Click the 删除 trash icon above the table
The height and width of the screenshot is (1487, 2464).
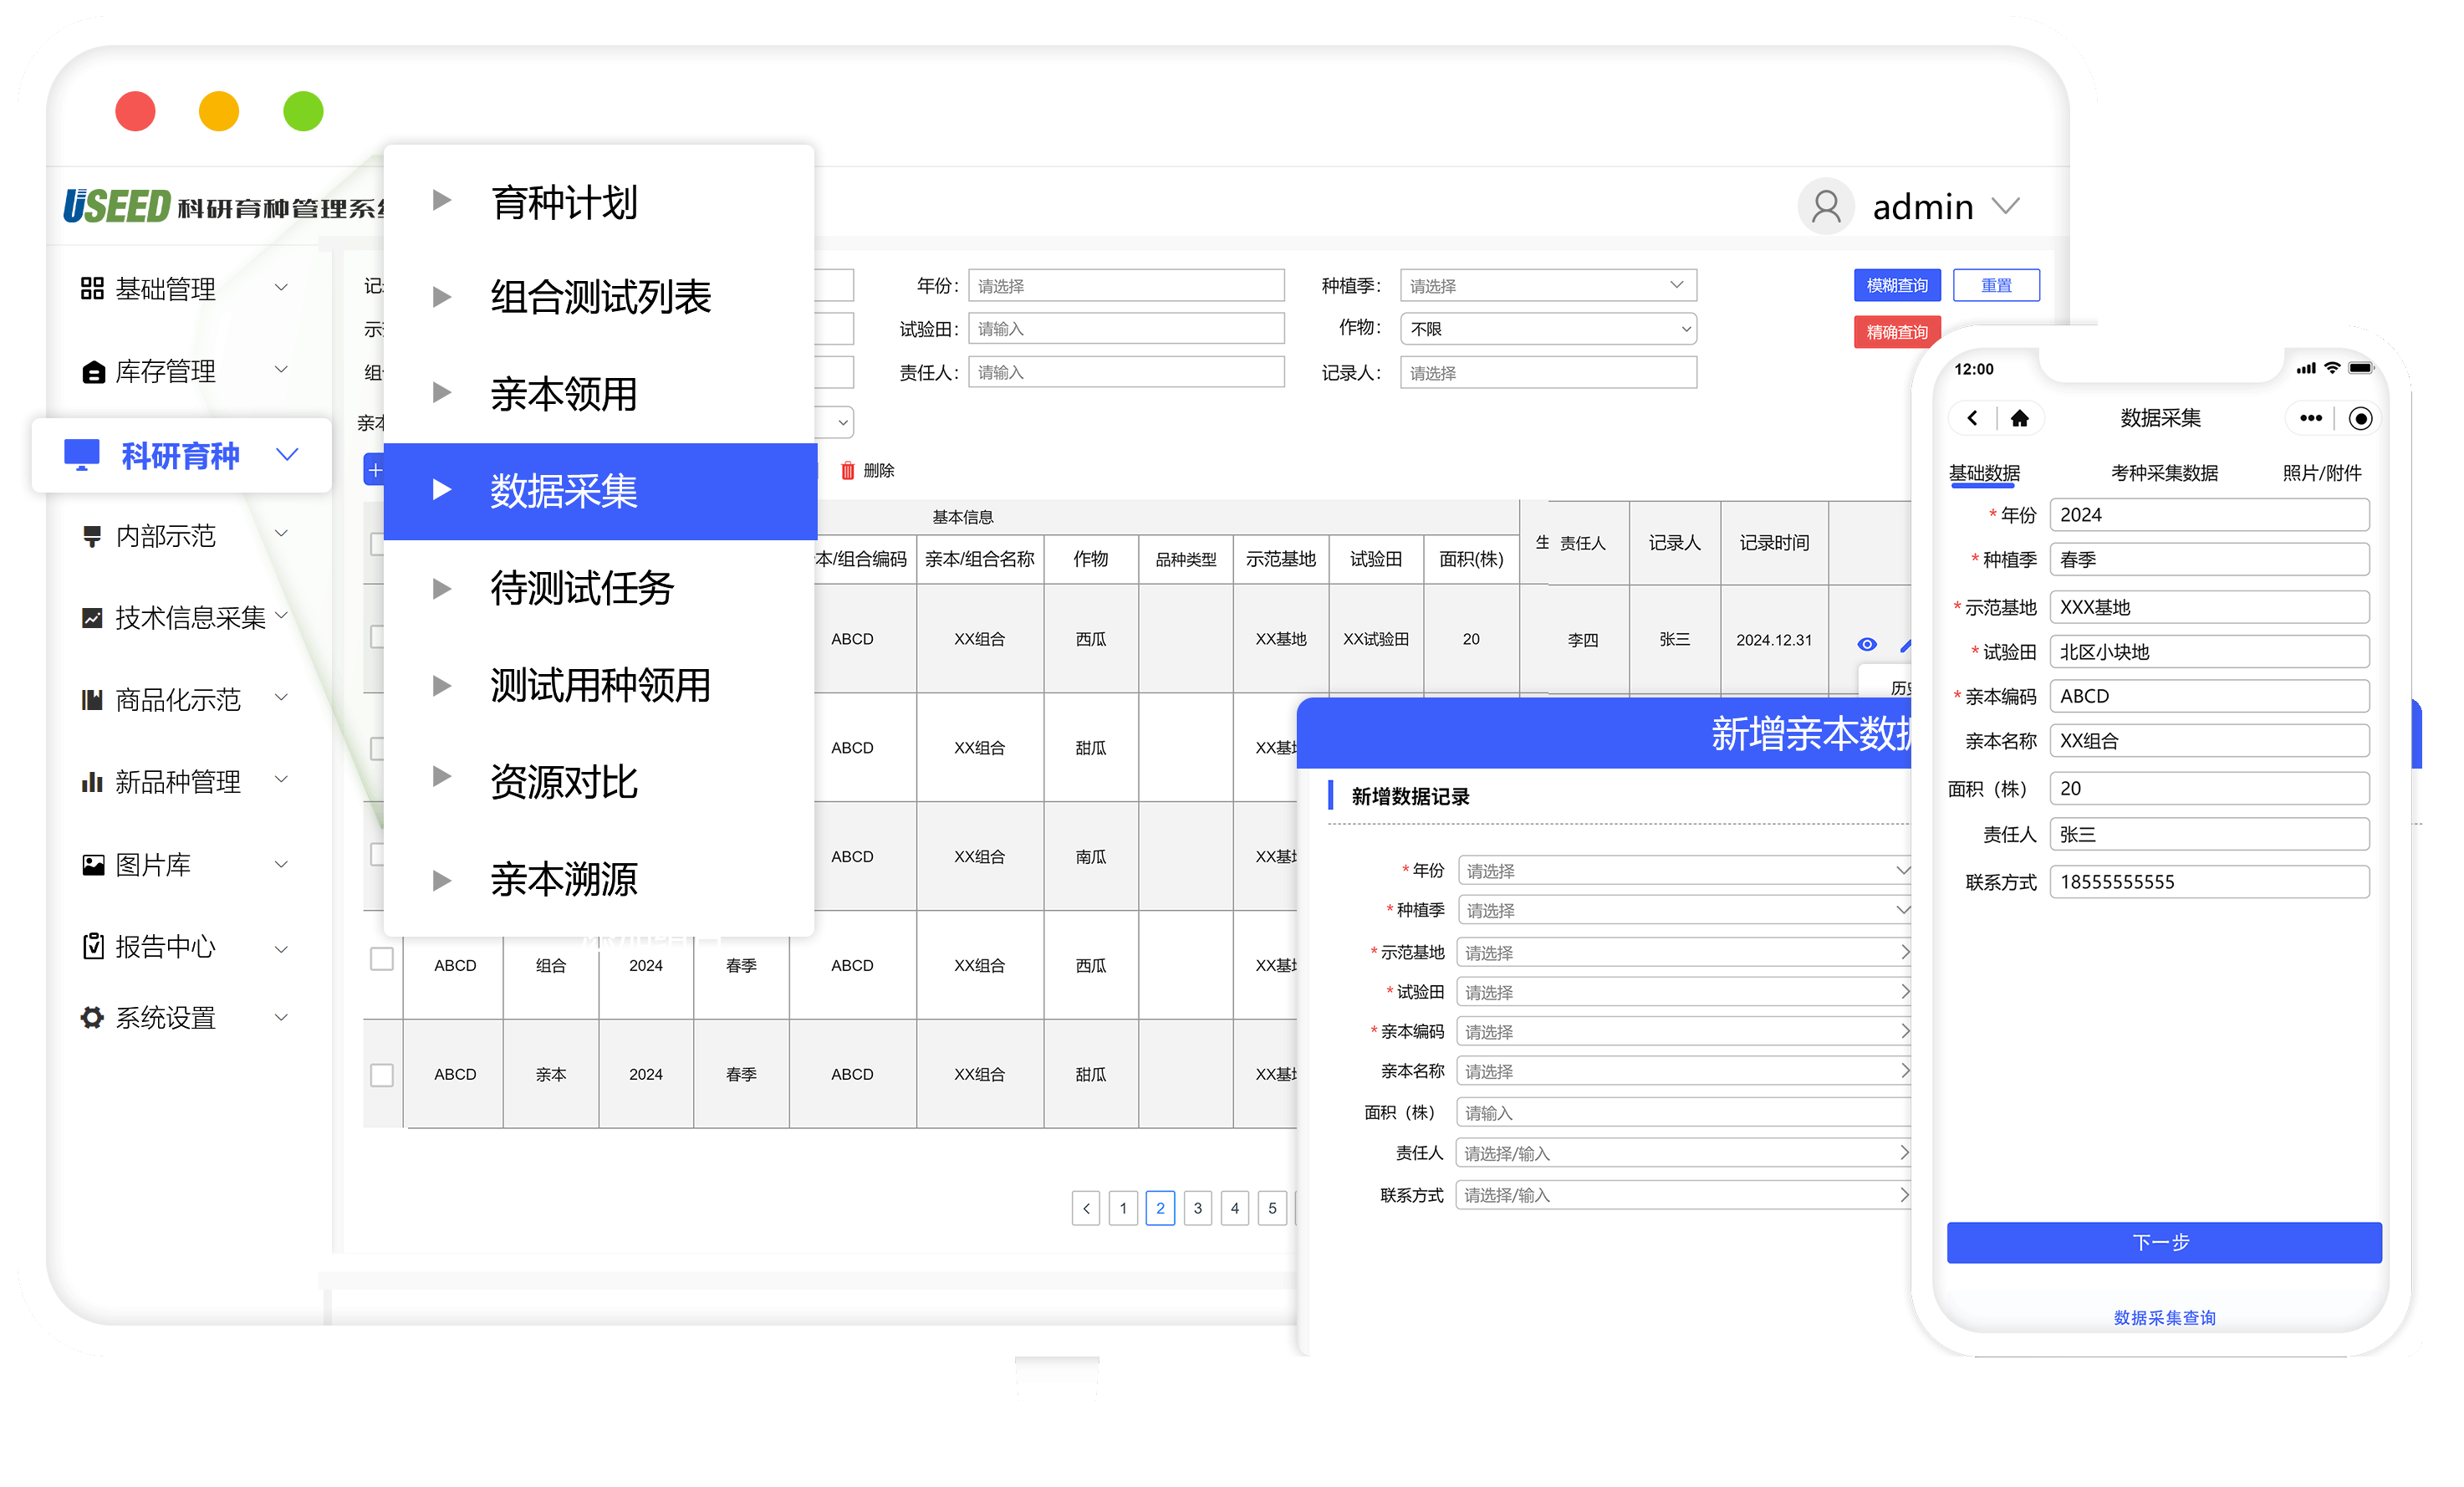(849, 470)
